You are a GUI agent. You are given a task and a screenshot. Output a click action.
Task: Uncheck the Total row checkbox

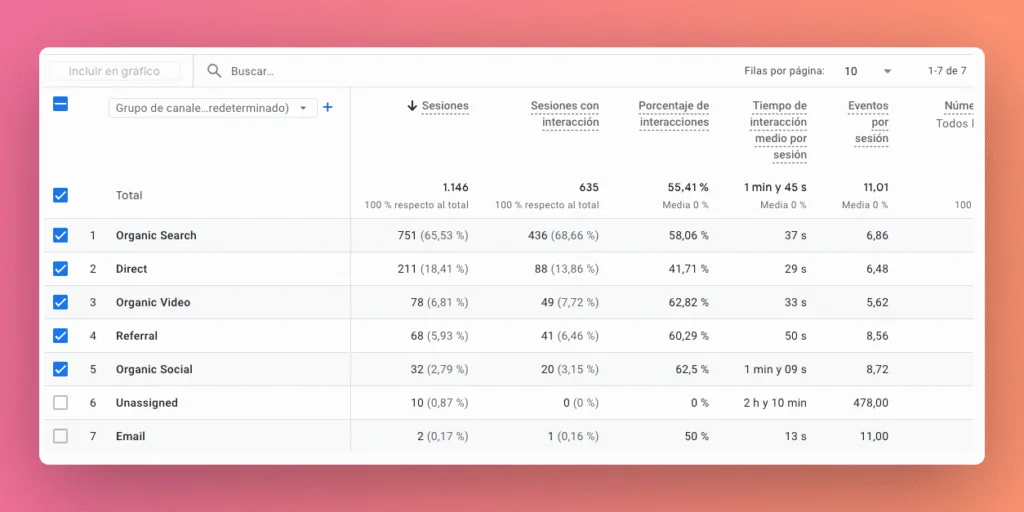(60, 195)
